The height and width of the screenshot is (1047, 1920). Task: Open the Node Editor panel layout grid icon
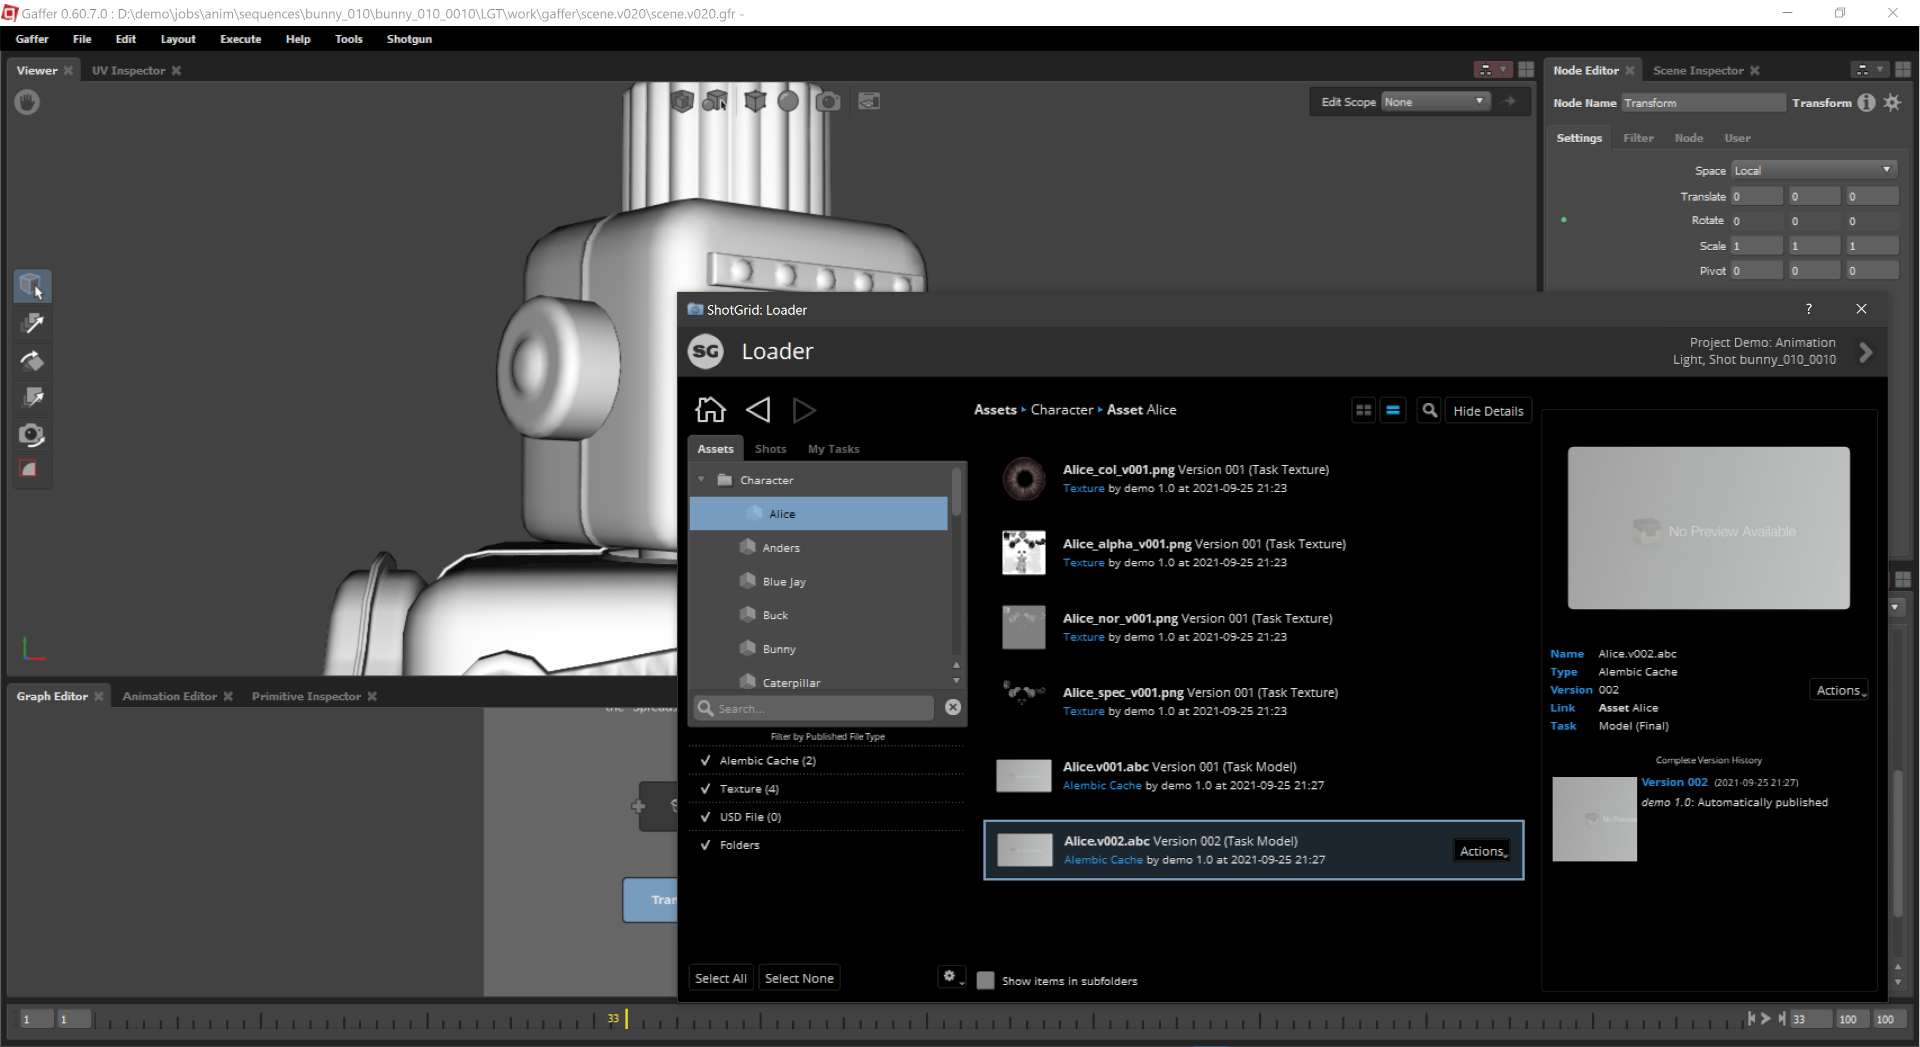1902,70
